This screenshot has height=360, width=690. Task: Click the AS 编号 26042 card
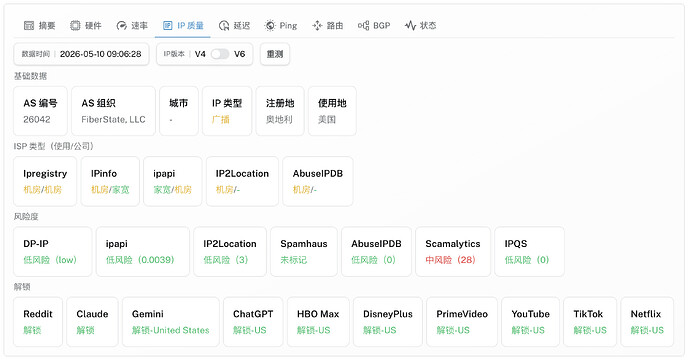pos(40,111)
